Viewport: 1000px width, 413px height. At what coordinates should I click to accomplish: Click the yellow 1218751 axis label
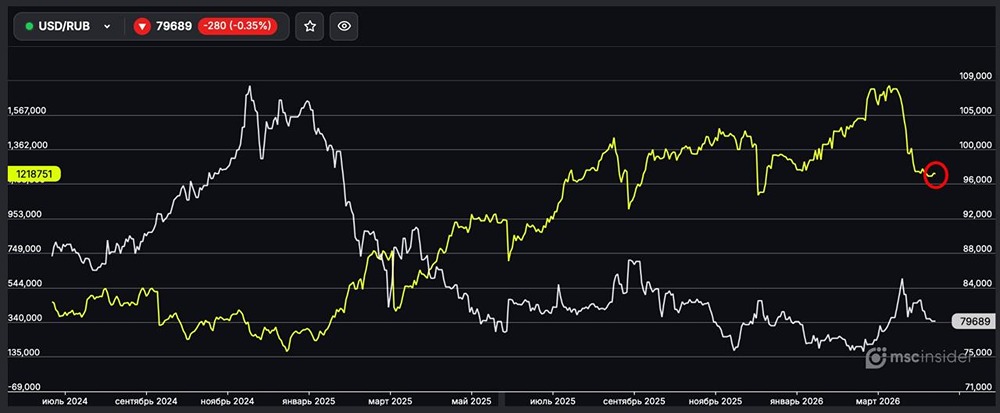pyautogui.click(x=35, y=174)
